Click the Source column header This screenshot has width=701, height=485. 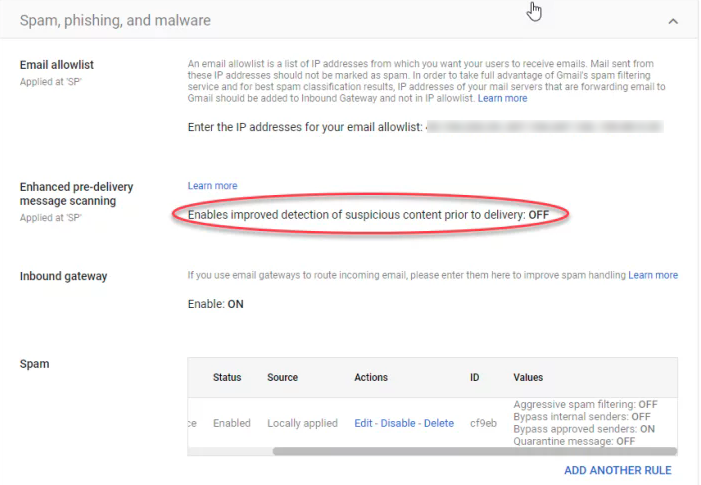tap(283, 377)
